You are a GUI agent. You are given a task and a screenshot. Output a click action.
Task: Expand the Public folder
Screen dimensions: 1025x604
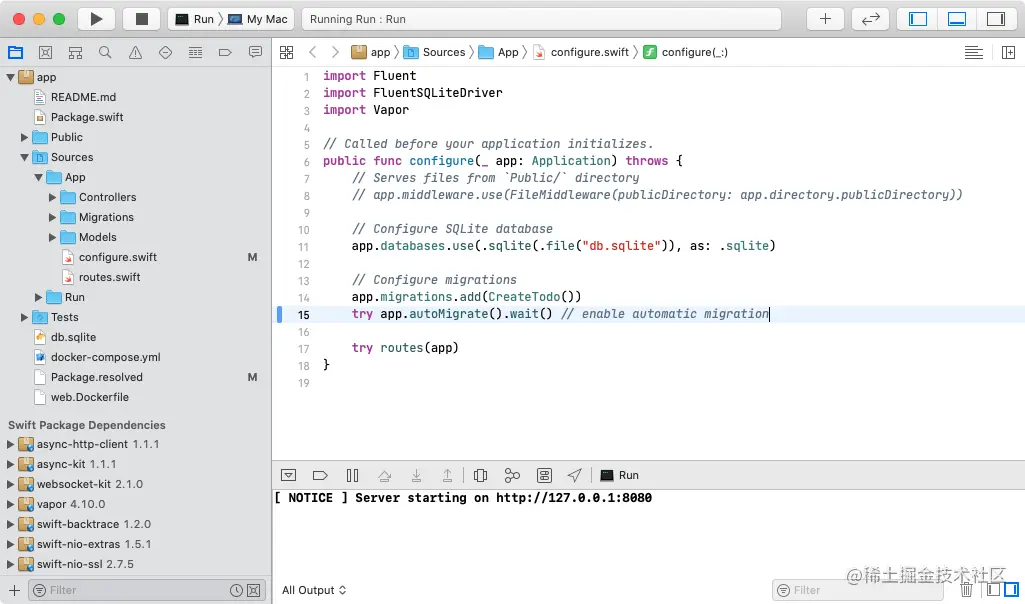pyautogui.click(x=24, y=137)
